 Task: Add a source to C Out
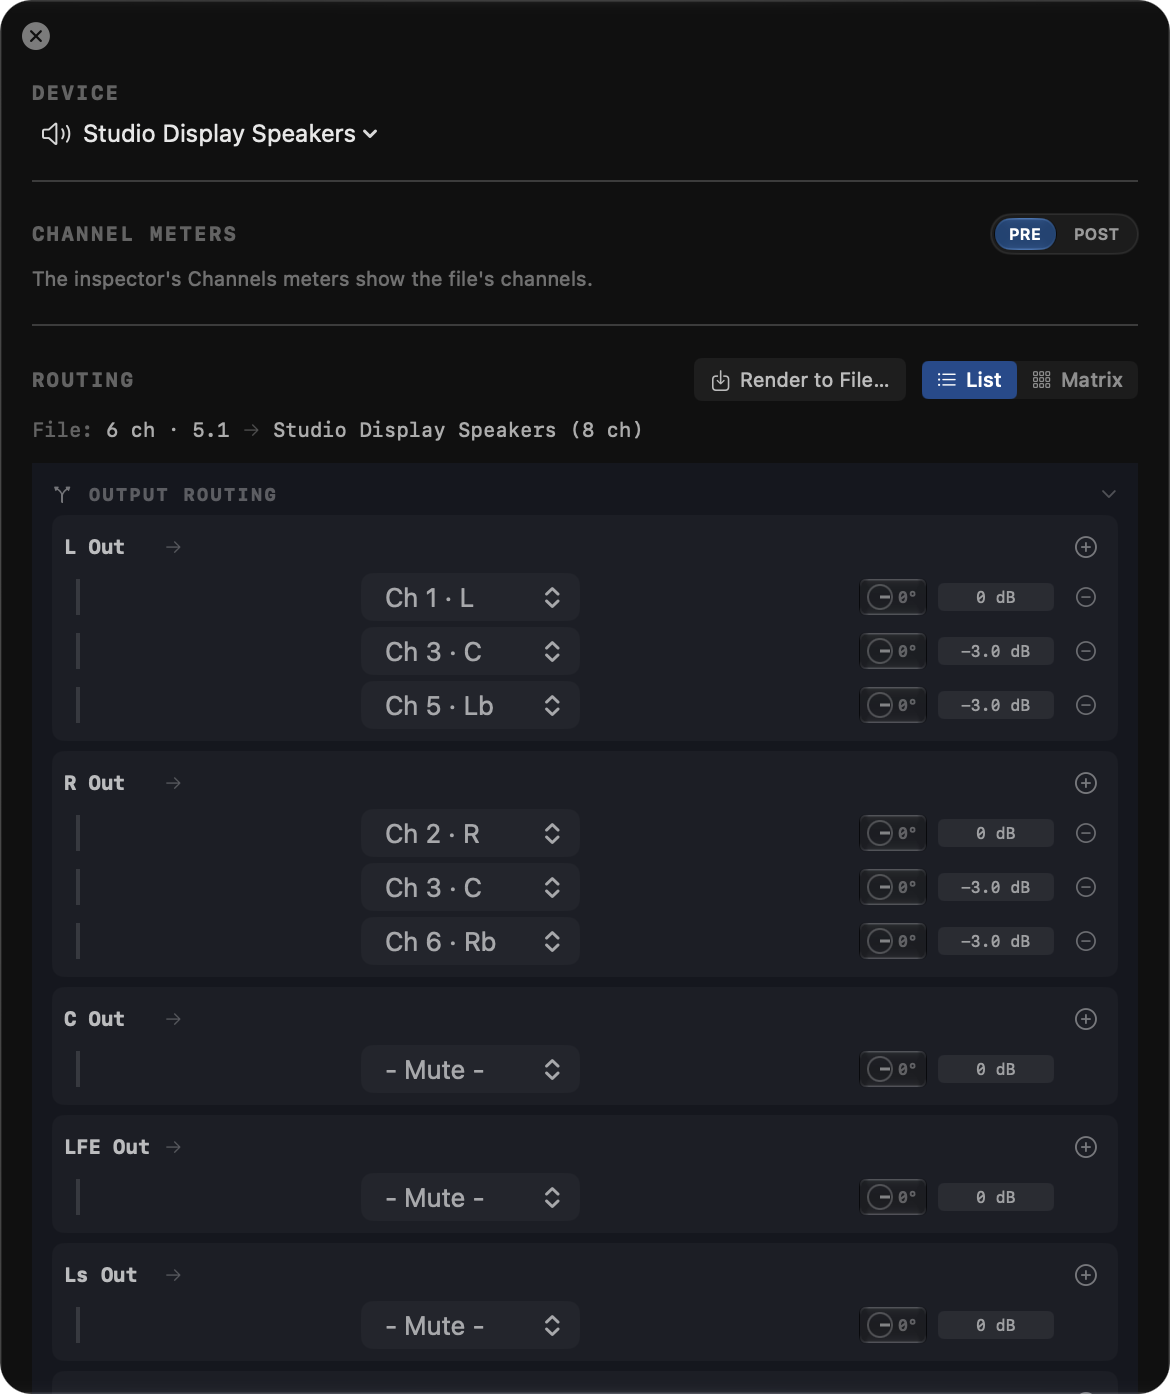(x=1086, y=1019)
